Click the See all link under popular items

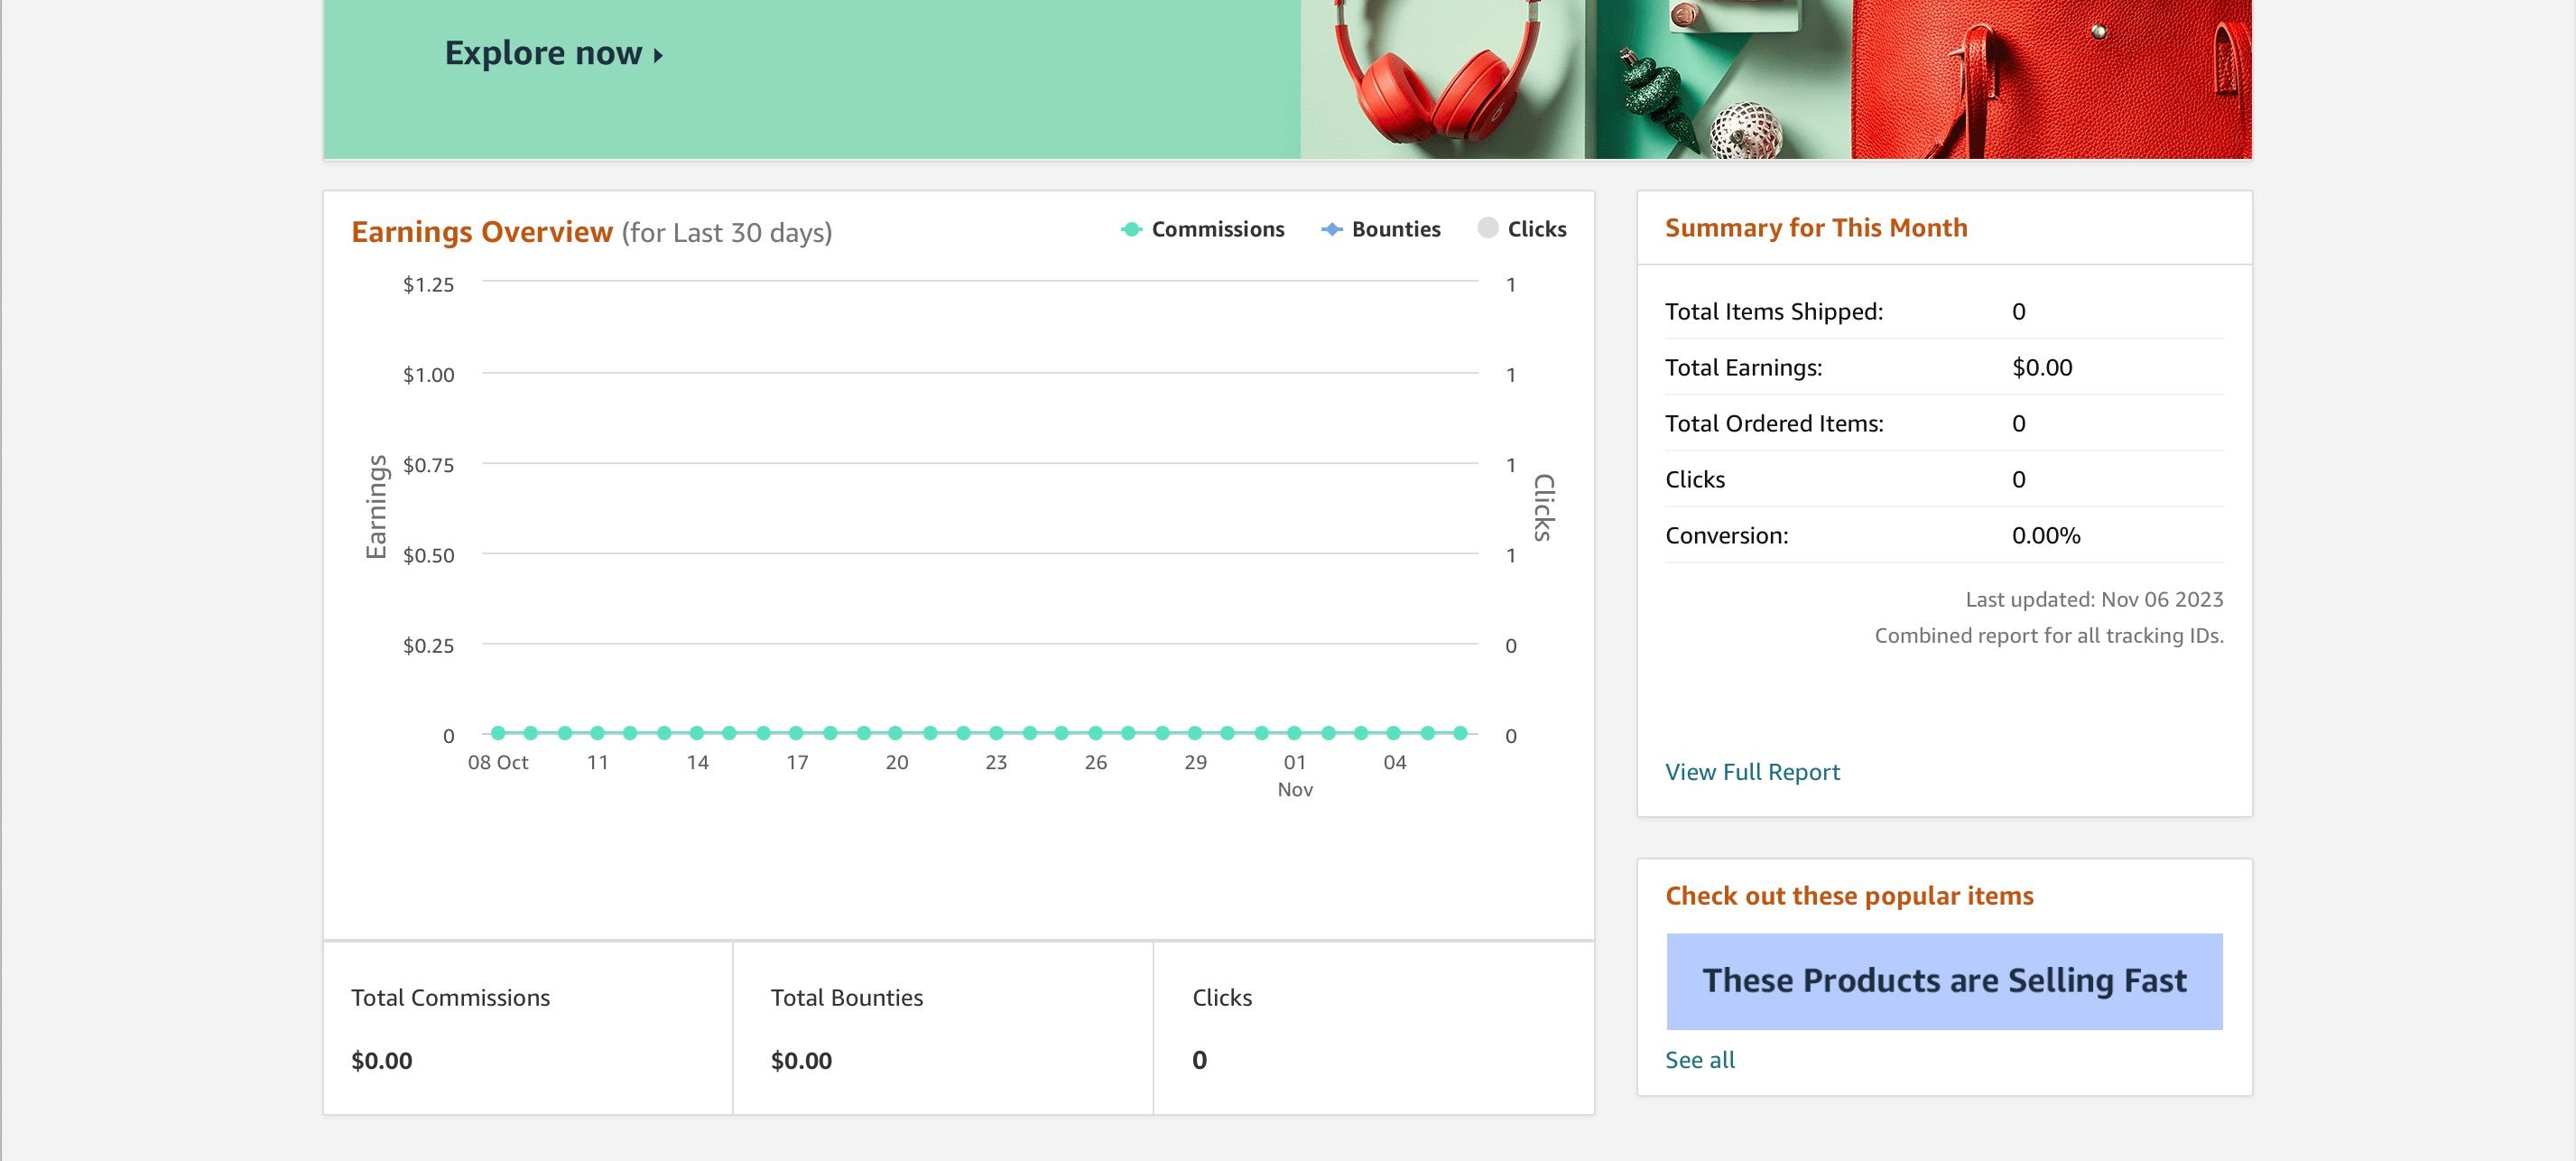point(1700,1060)
